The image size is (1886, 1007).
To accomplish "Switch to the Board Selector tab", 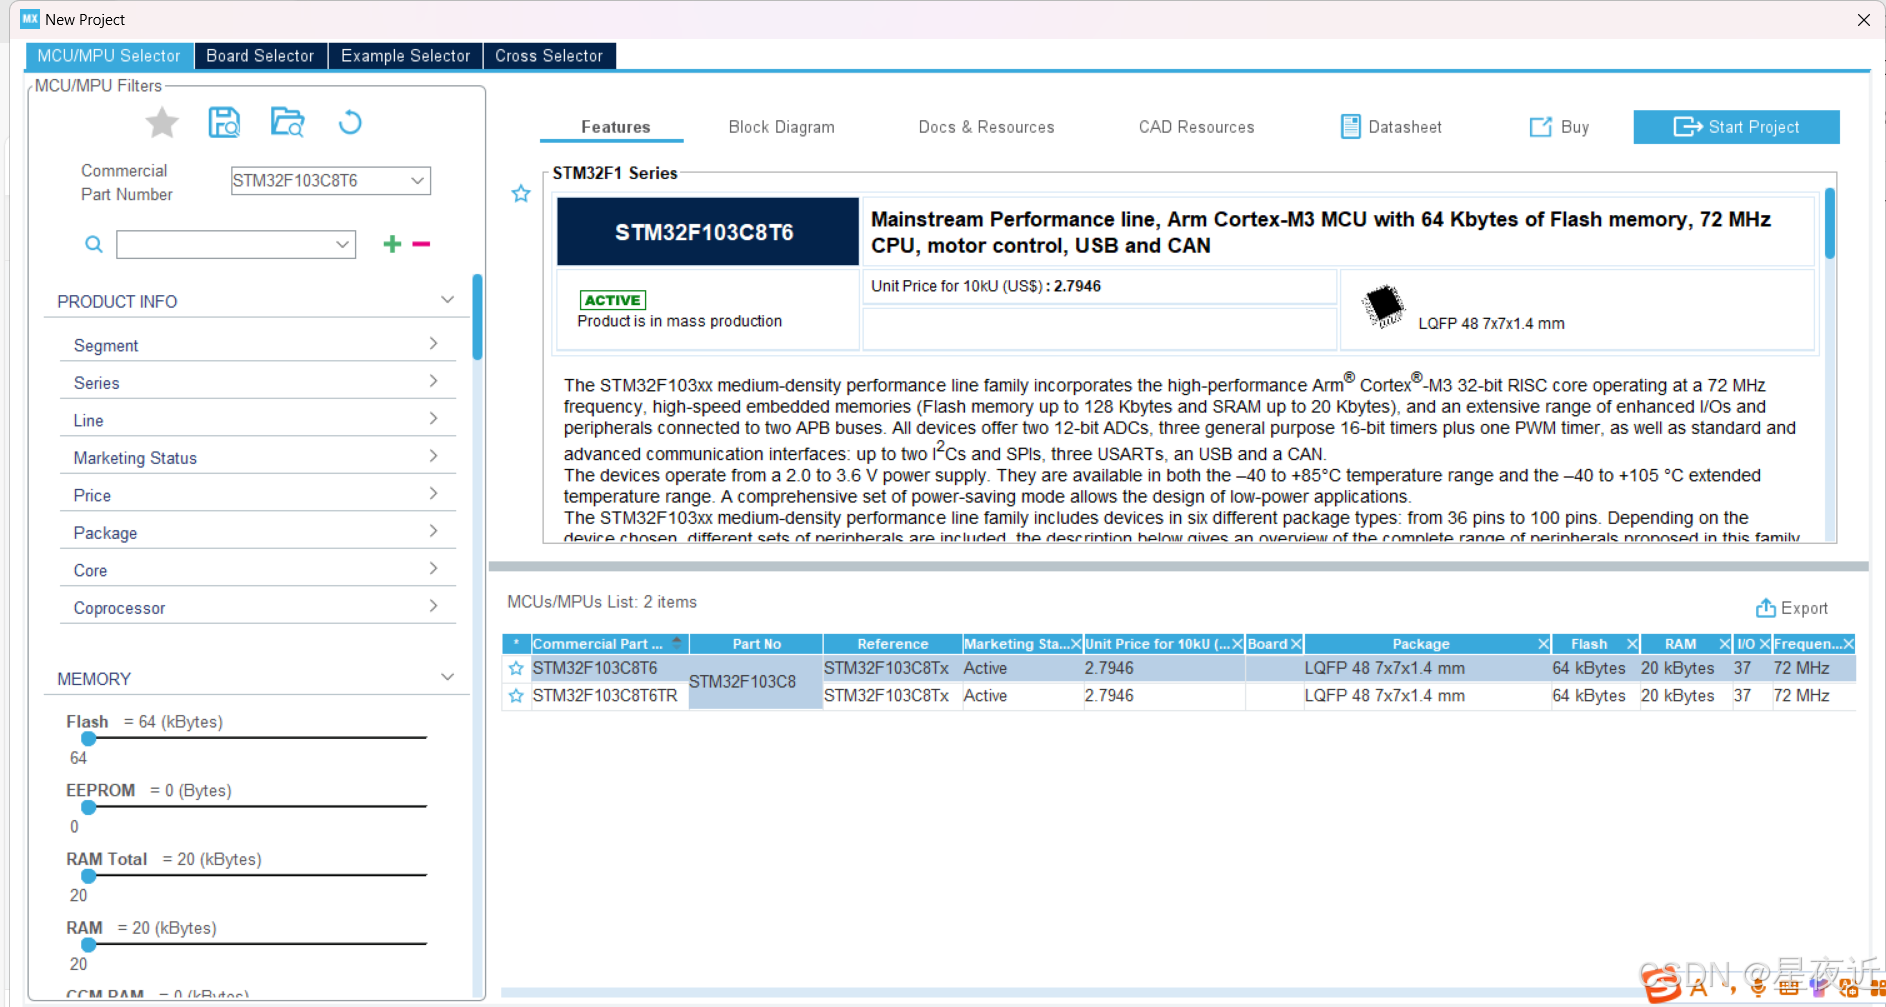I will click(260, 56).
